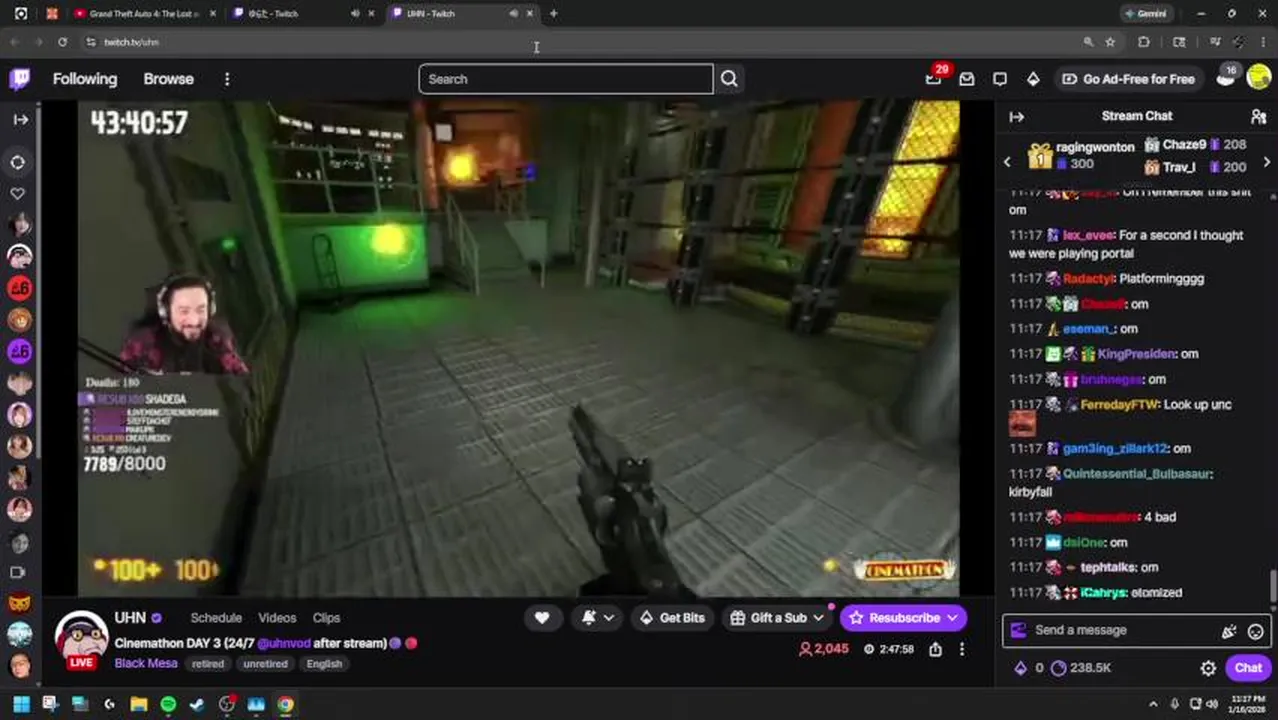Open the Windows Start menu
1278x720 pixels.
coord(20,704)
